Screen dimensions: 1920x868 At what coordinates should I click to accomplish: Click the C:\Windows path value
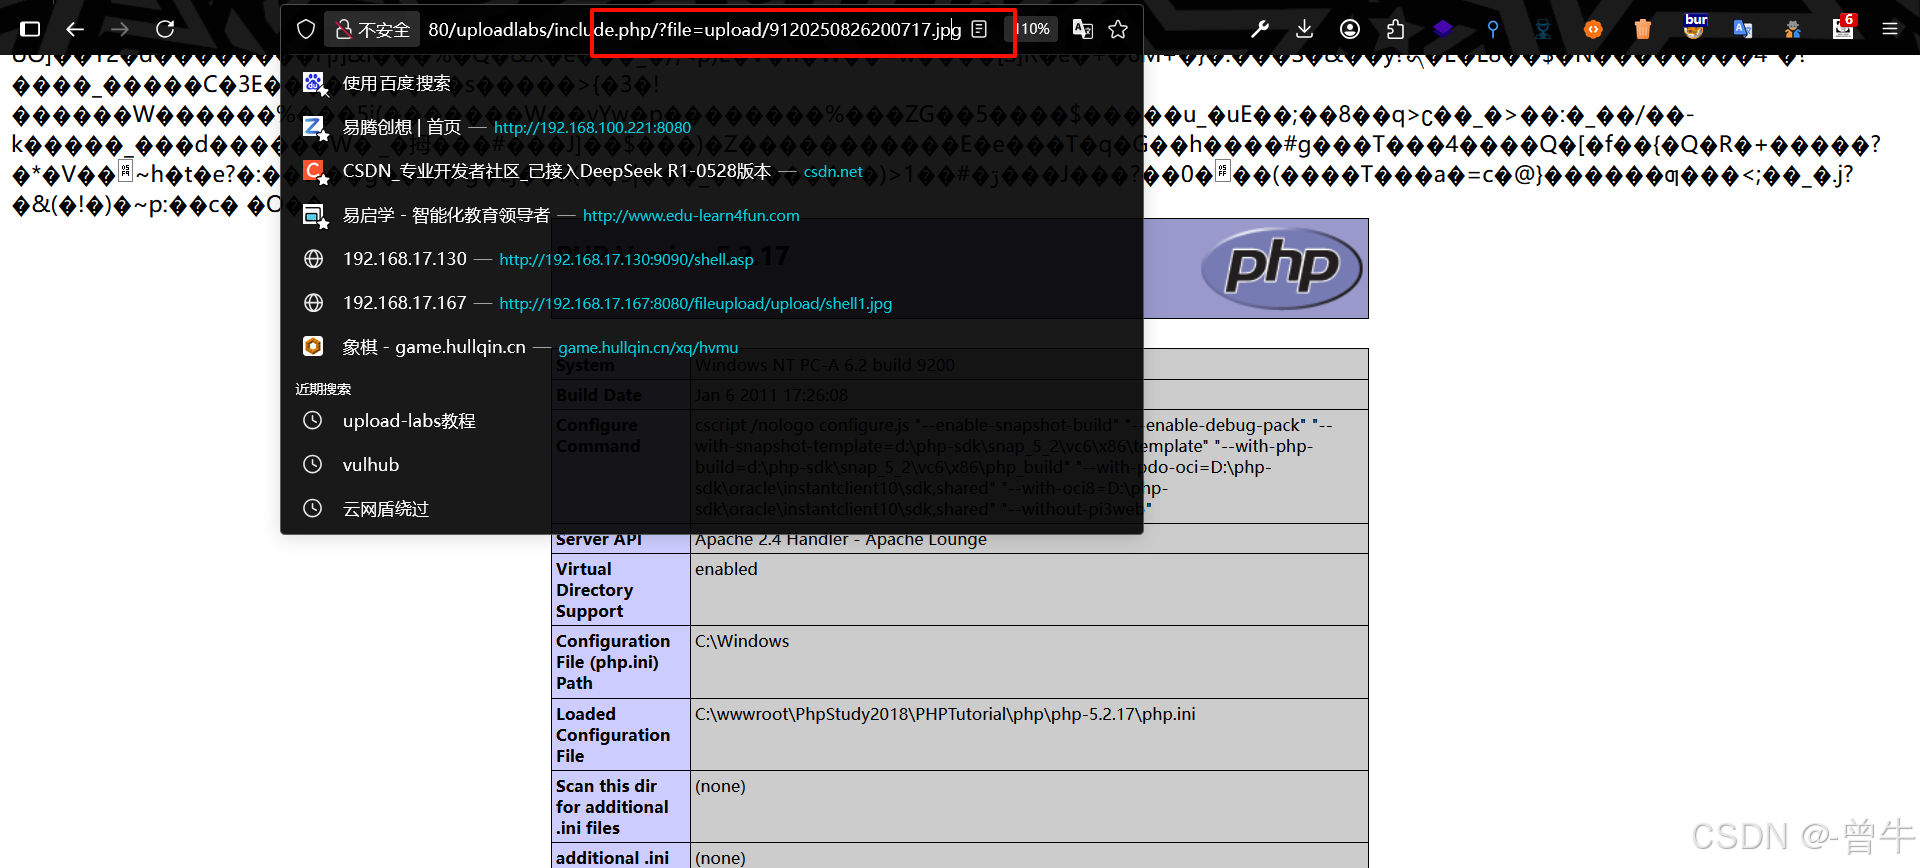coord(742,641)
